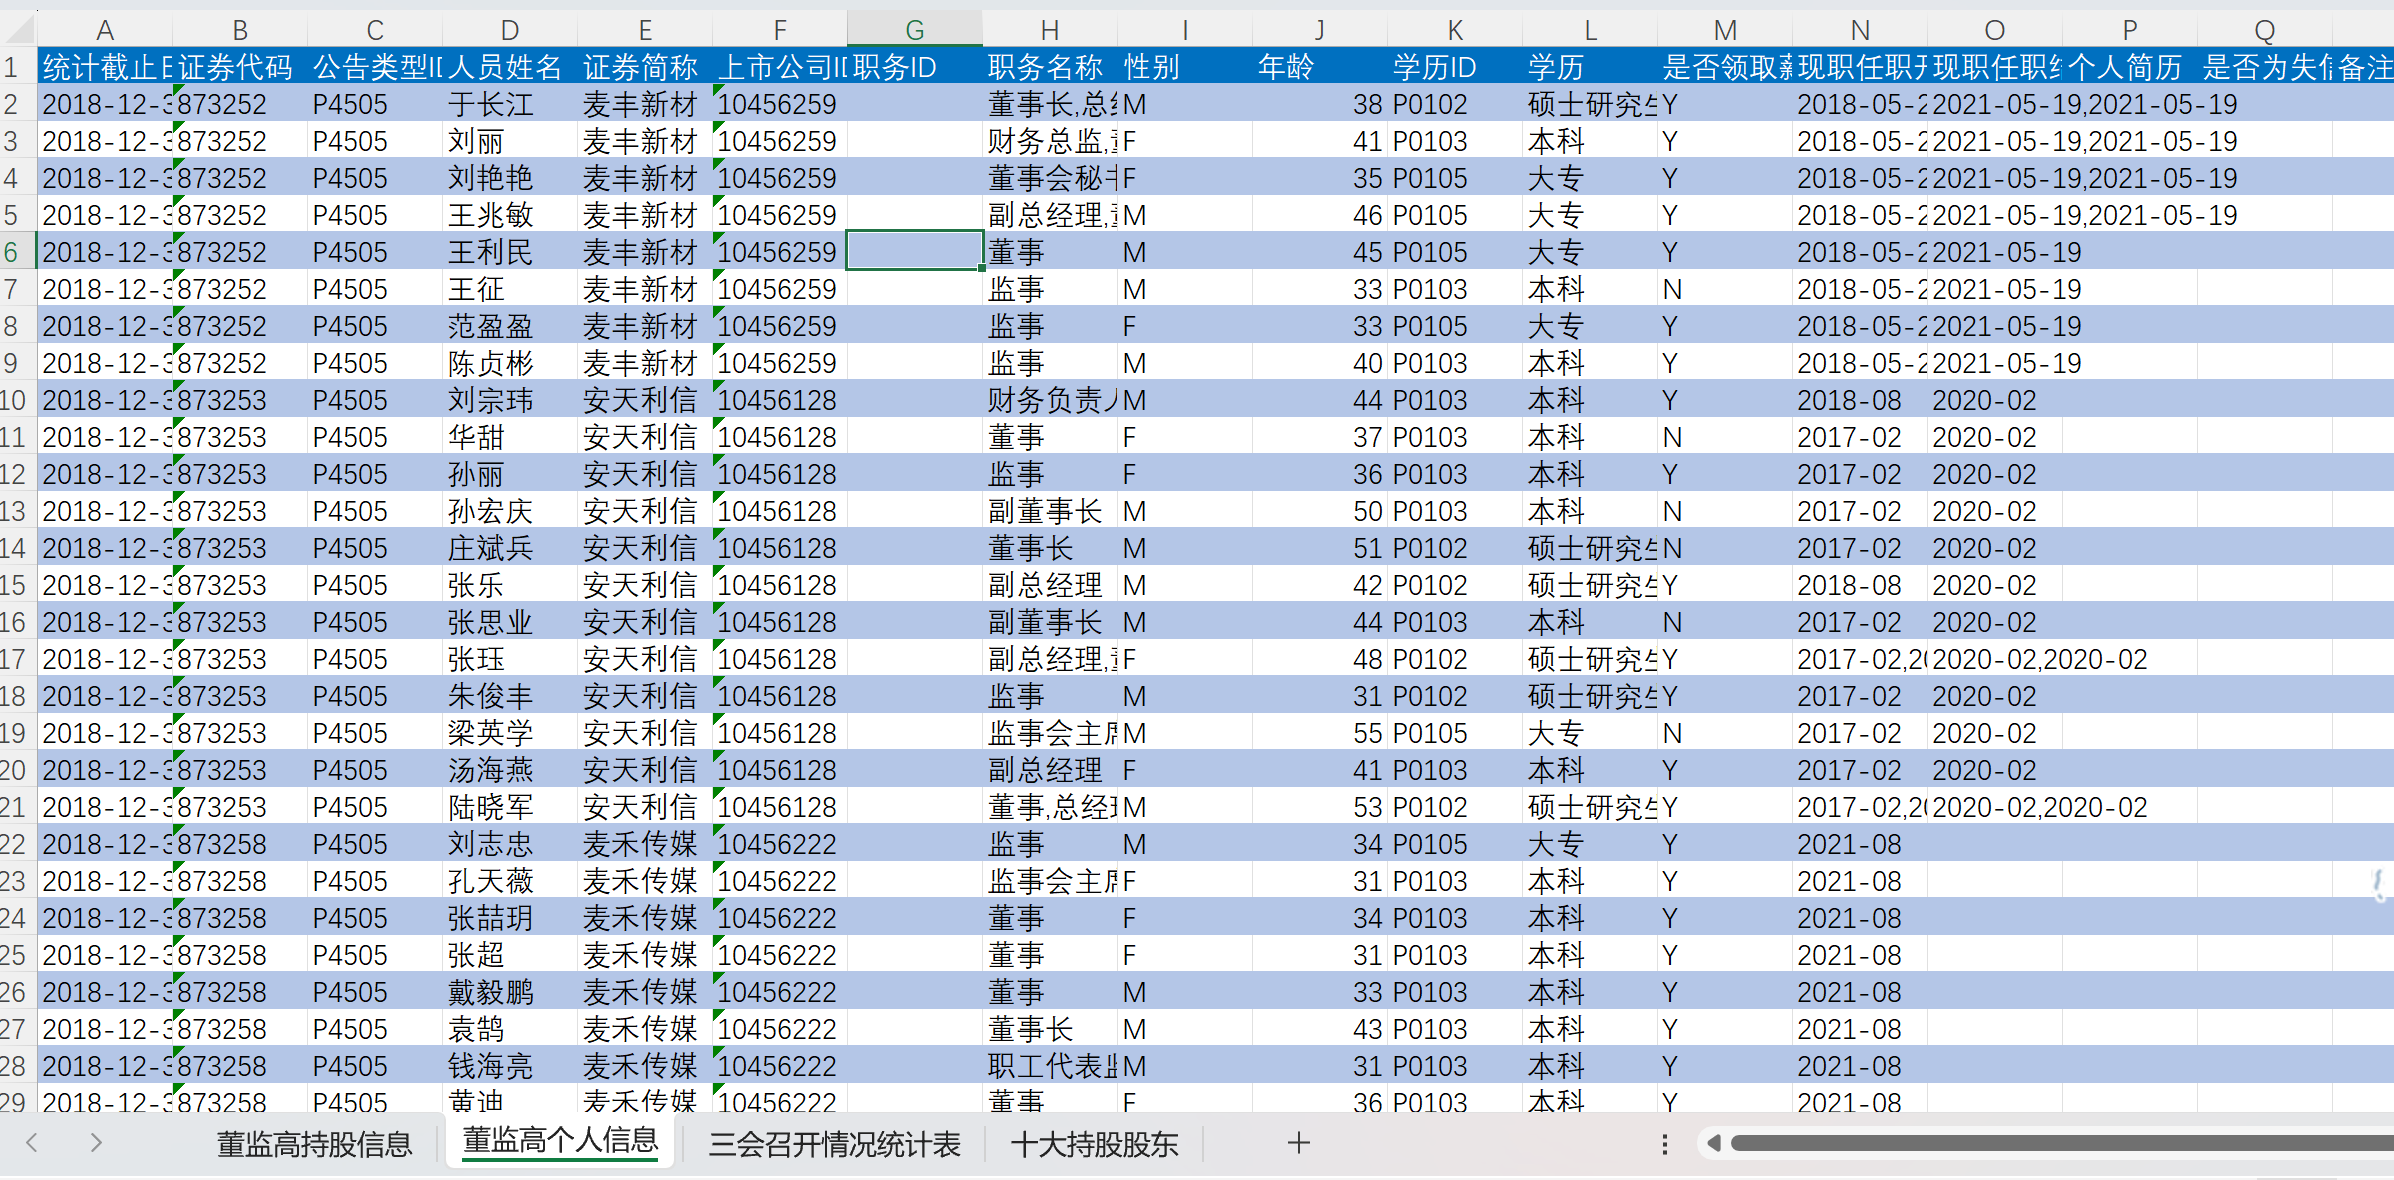The height and width of the screenshot is (1180, 2394).
Task: Click the select-all corner box
Action: click(18, 29)
